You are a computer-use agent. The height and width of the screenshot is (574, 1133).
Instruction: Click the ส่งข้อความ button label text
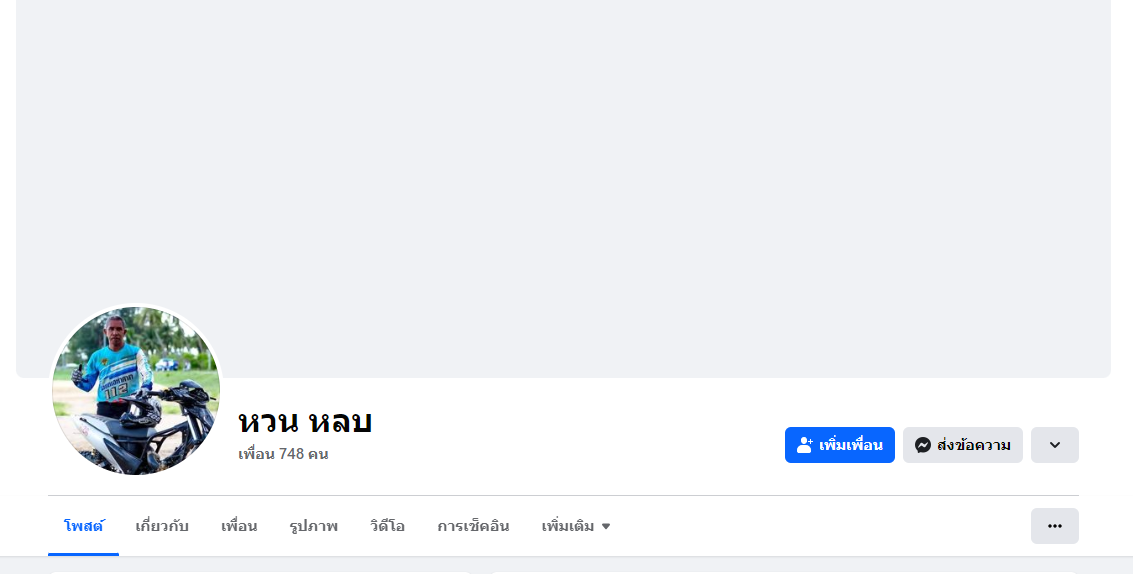click(x=973, y=445)
